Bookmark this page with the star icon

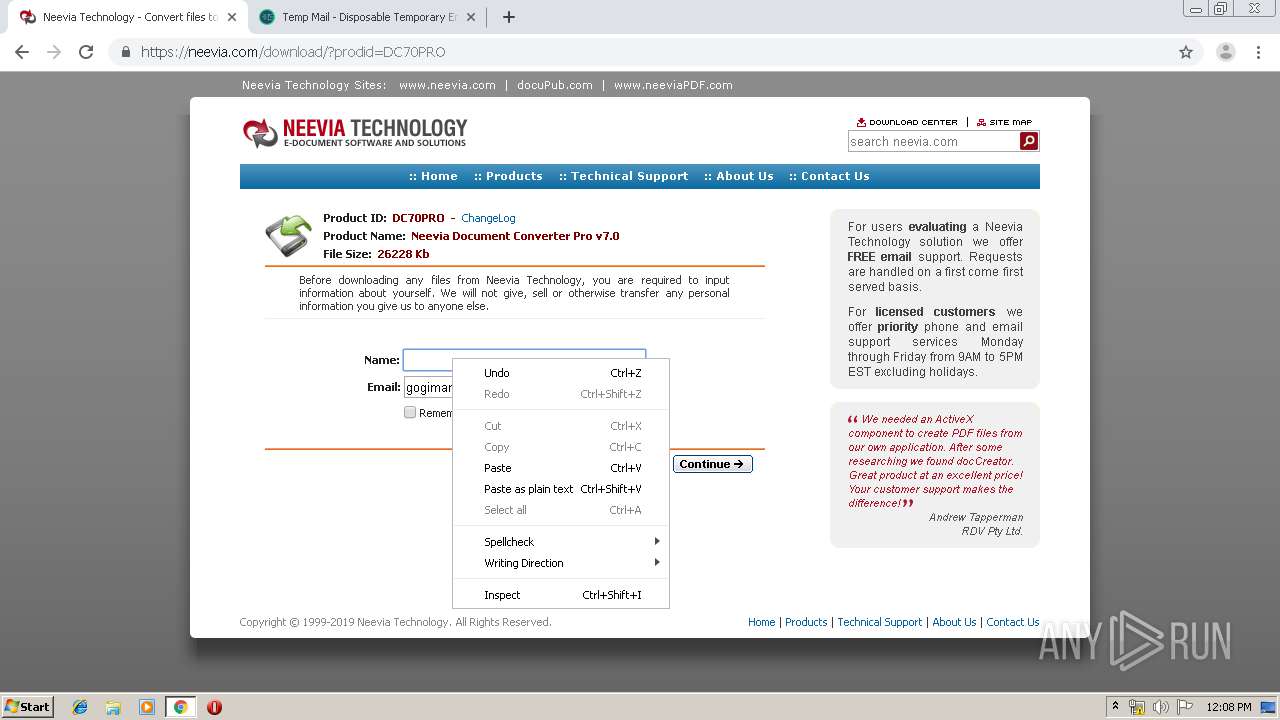(x=1186, y=52)
